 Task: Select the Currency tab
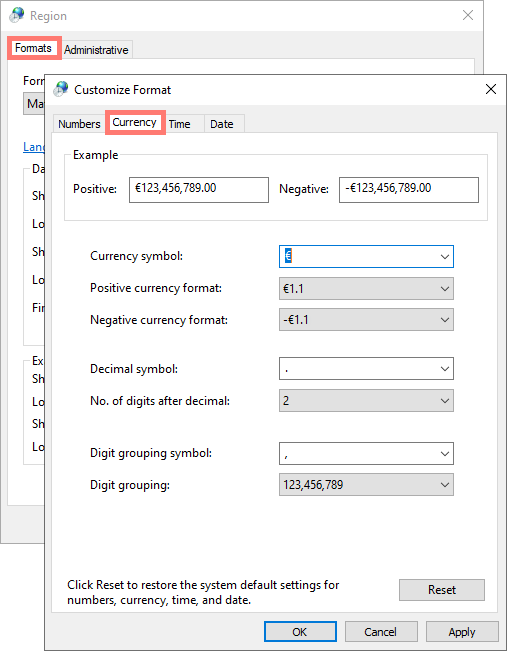coord(134,122)
